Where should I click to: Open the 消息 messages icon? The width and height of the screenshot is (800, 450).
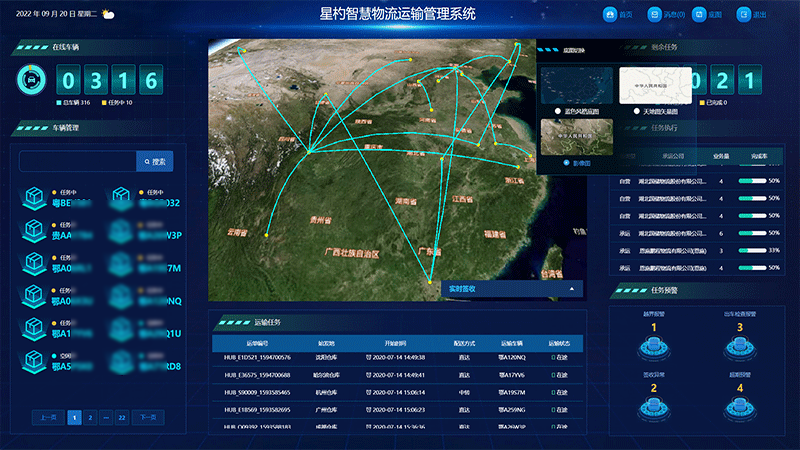pyautogui.click(x=654, y=15)
